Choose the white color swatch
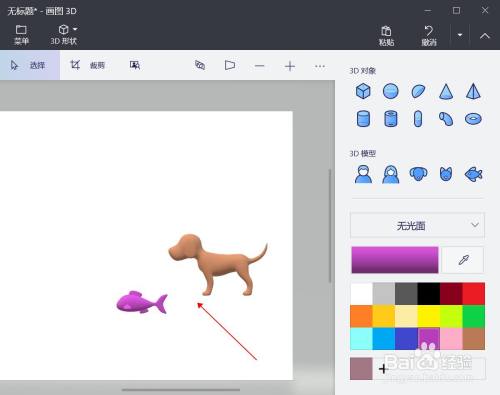Screen dimensions: 500x395 [x=361, y=294]
